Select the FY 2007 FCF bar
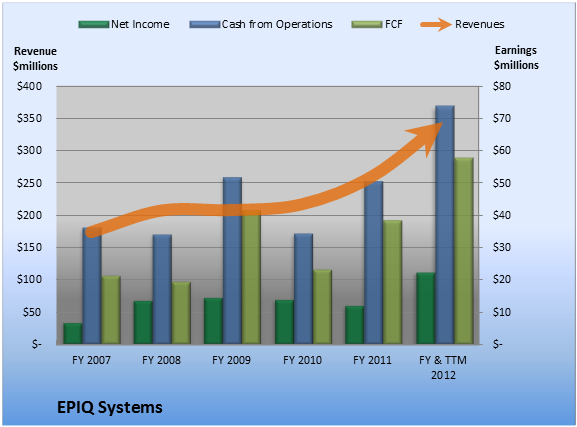This screenshot has width=577, height=427. [111, 310]
